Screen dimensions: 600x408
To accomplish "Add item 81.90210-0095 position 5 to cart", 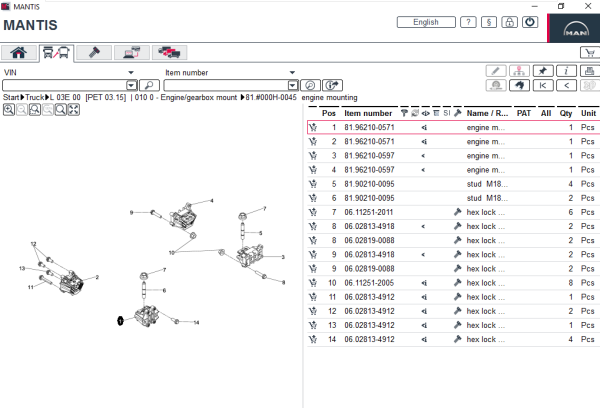I will pos(313,184).
